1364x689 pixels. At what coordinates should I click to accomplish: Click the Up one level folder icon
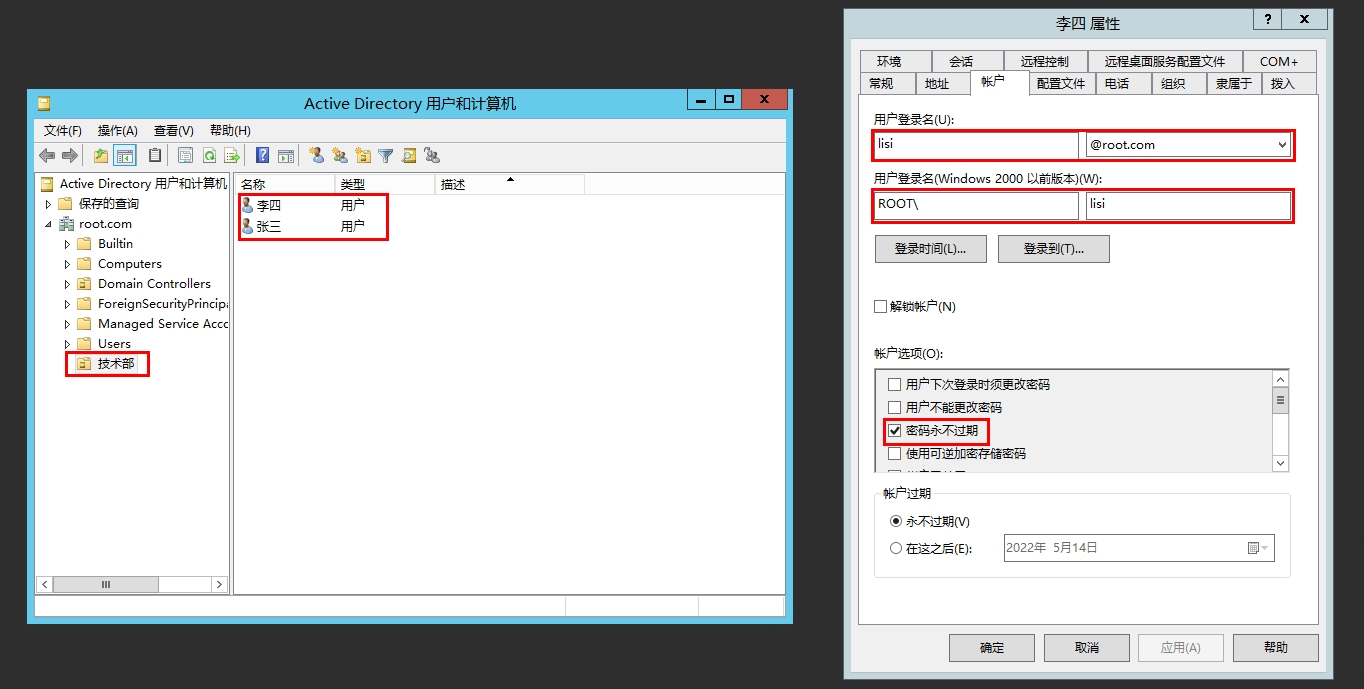(x=100, y=155)
